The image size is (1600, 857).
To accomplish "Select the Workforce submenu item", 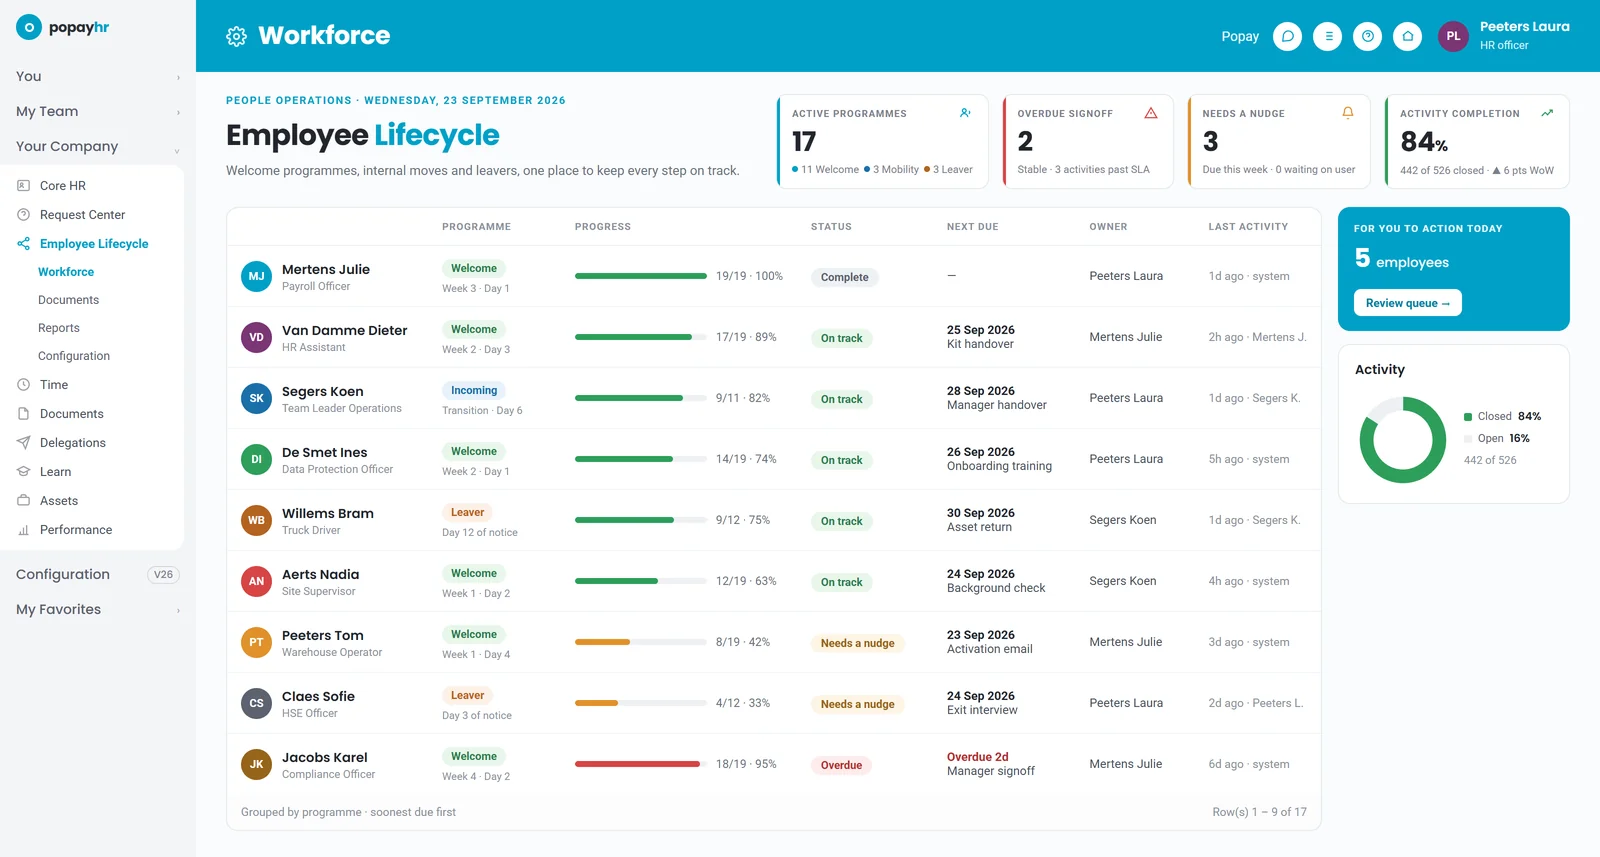I will coord(66,272).
